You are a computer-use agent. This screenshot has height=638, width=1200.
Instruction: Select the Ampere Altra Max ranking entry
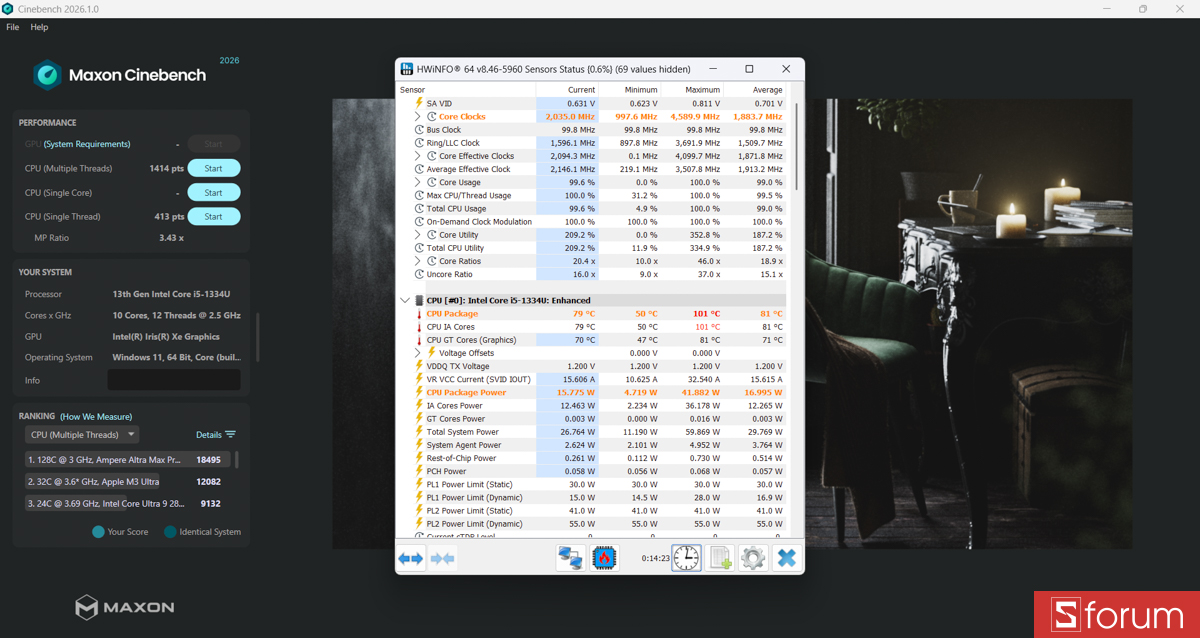coord(126,459)
